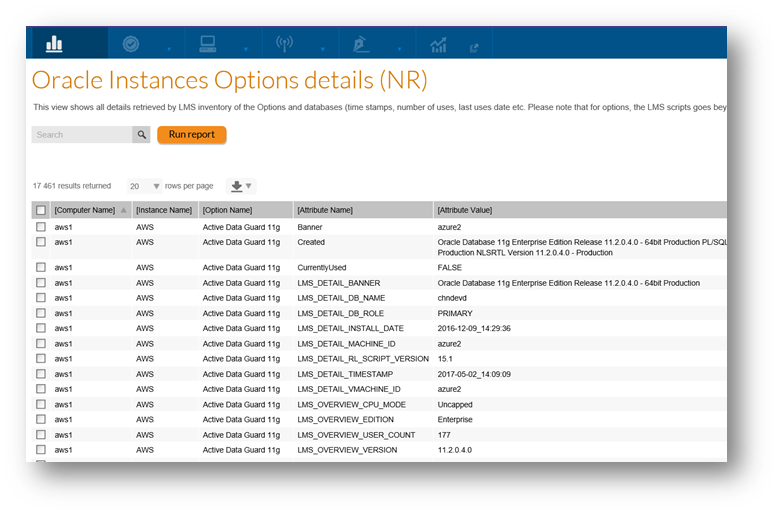Select the checkbox for LMS_DETAIL_DB_ROLE row
779x514 pixels.
pos(41,313)
